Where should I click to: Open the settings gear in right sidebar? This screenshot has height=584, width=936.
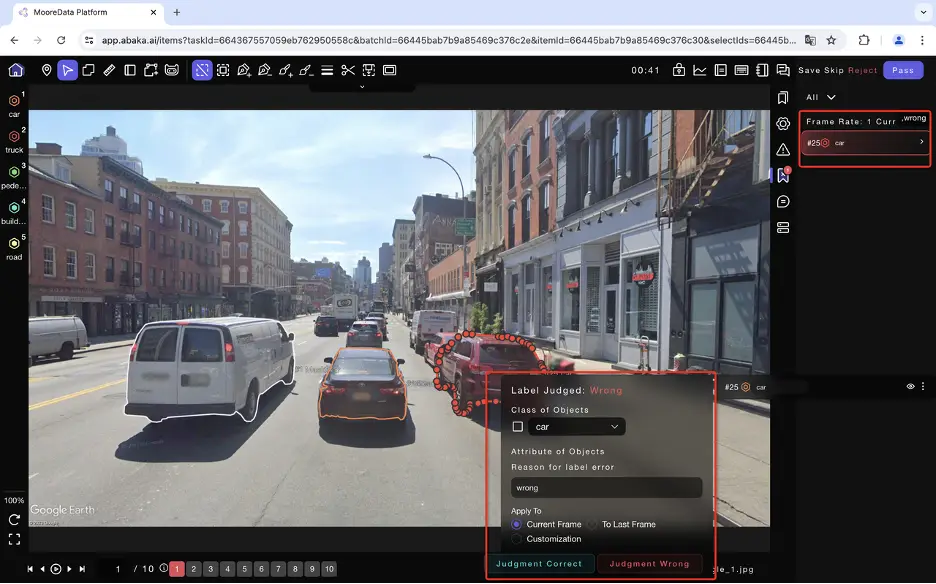pos(783,123)
